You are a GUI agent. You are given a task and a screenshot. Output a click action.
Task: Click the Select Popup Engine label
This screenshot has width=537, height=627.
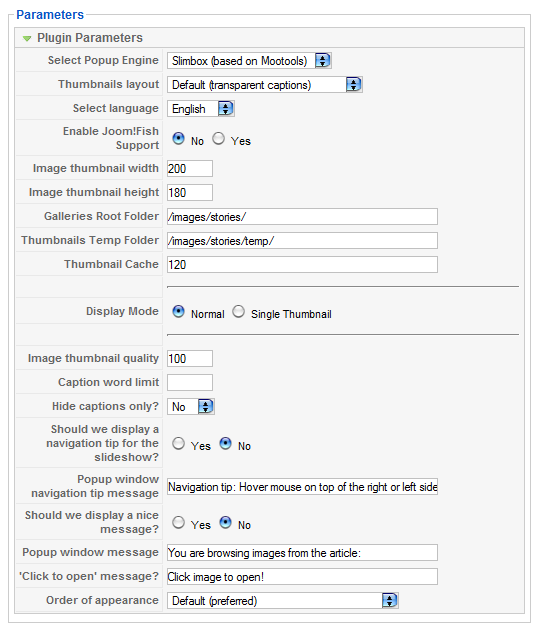103,60
